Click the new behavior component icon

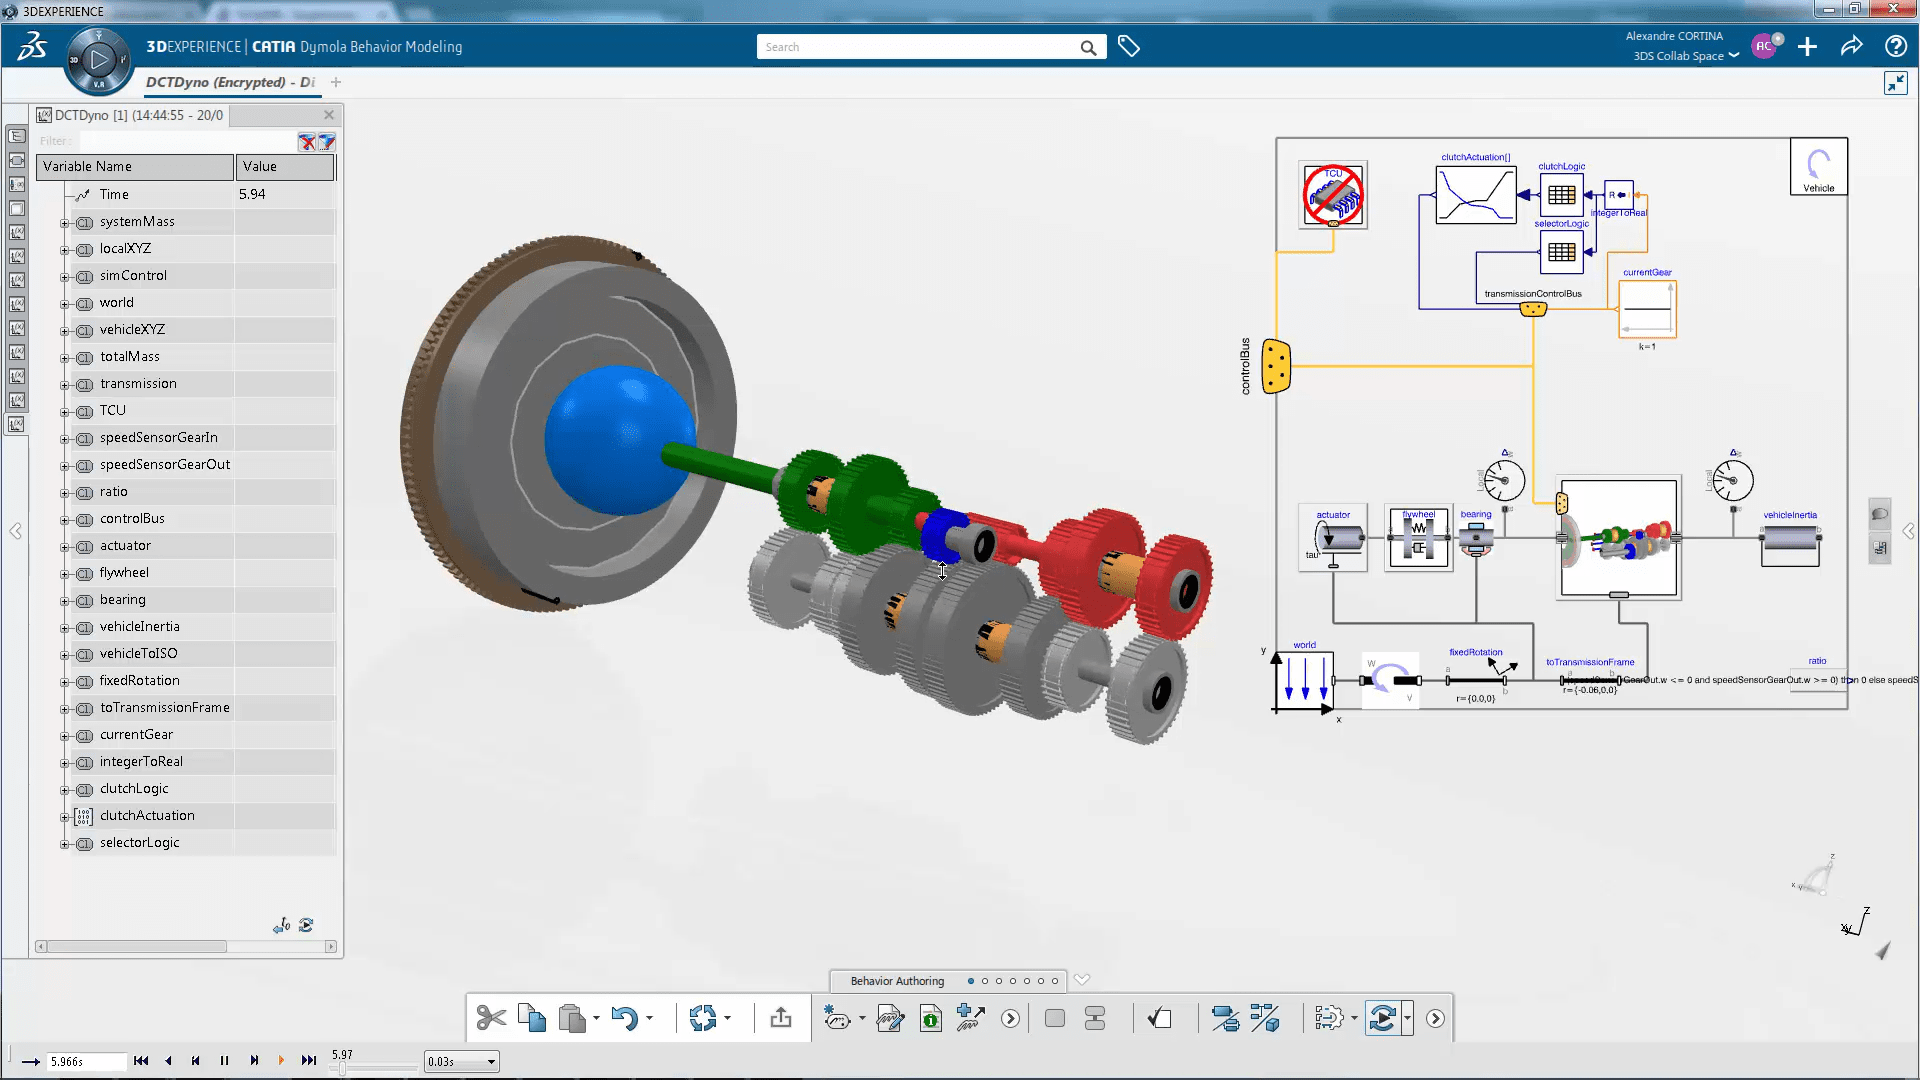[837, 1018]
